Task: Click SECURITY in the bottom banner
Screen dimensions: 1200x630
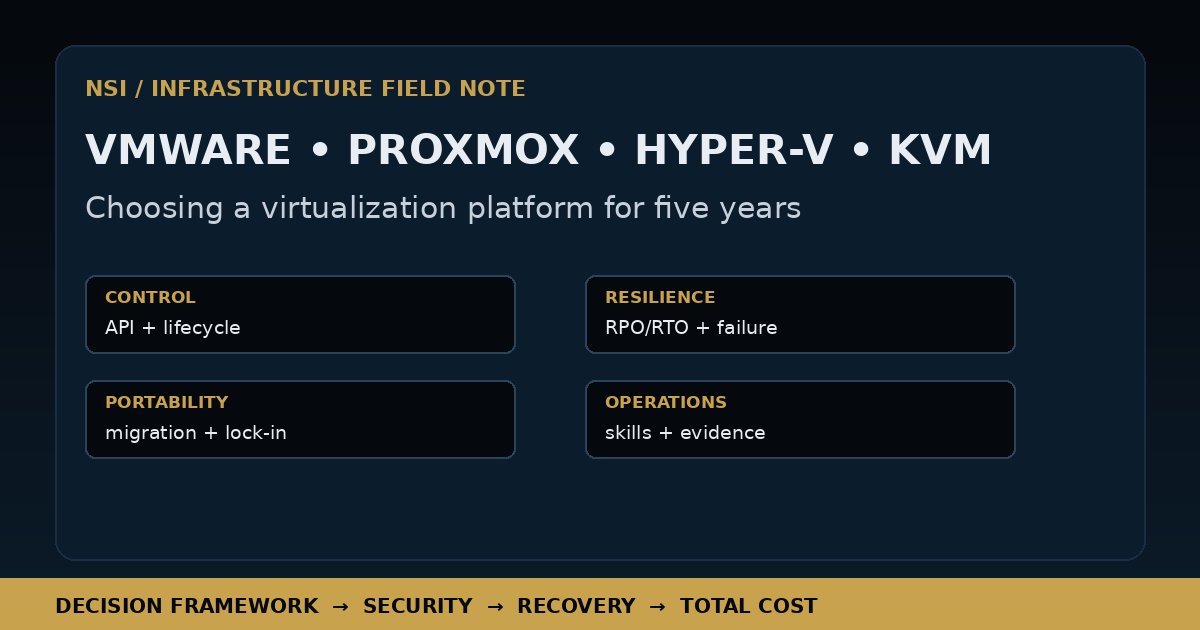Action: pyautogui.click(x=417, y=606)
